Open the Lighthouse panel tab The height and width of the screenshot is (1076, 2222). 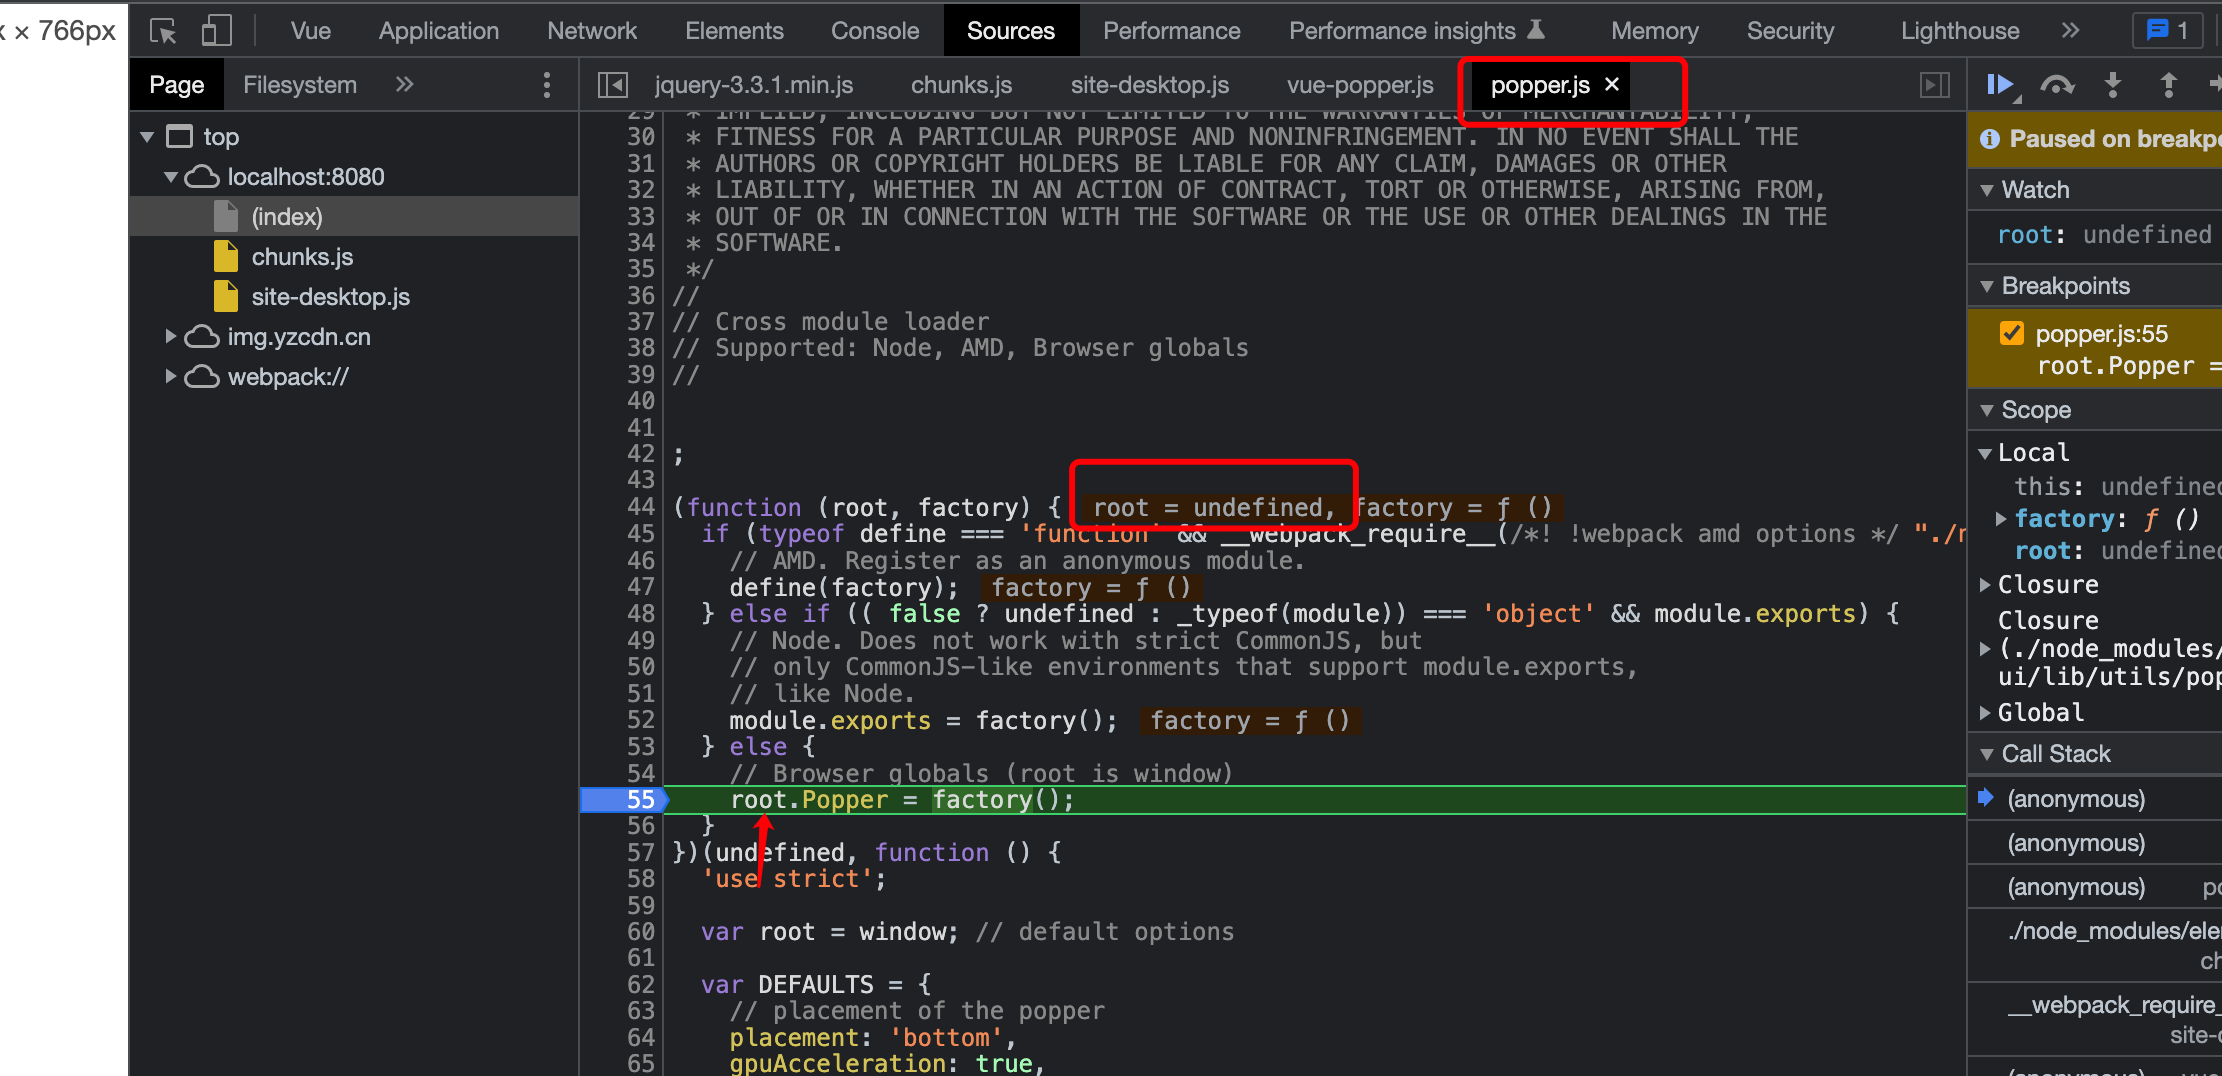point(1960,31)
